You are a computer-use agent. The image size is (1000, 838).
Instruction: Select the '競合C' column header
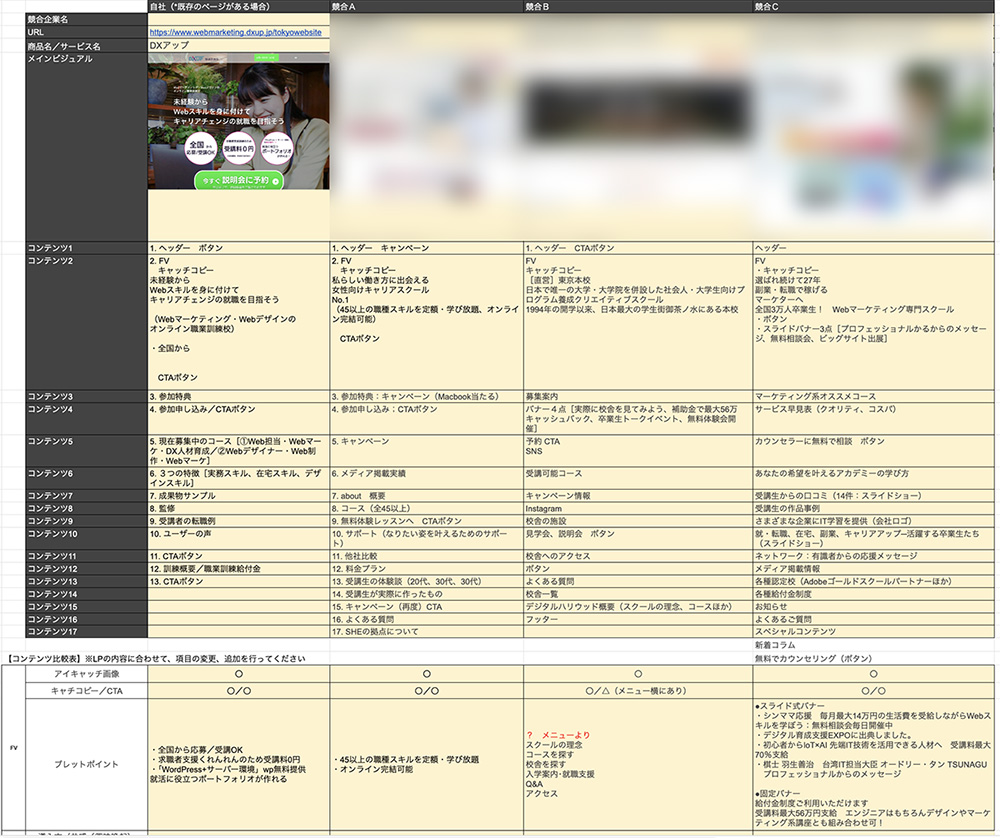(x=874, y=6)
